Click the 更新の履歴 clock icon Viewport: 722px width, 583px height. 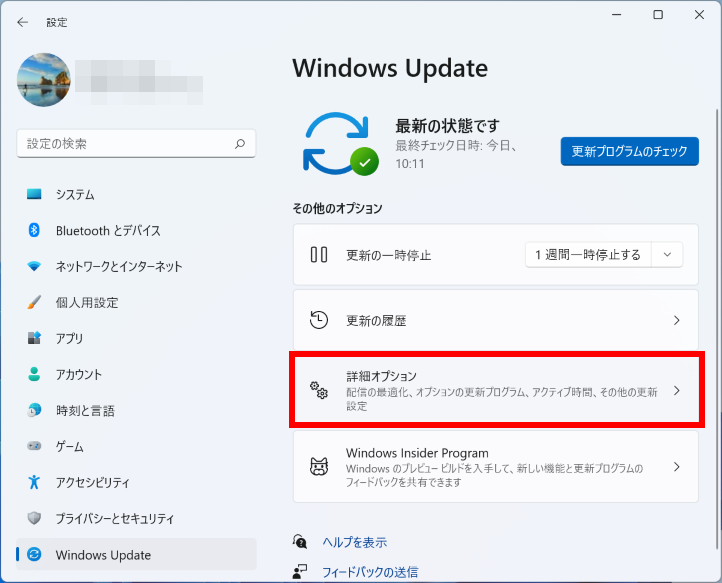coord(319,320)
